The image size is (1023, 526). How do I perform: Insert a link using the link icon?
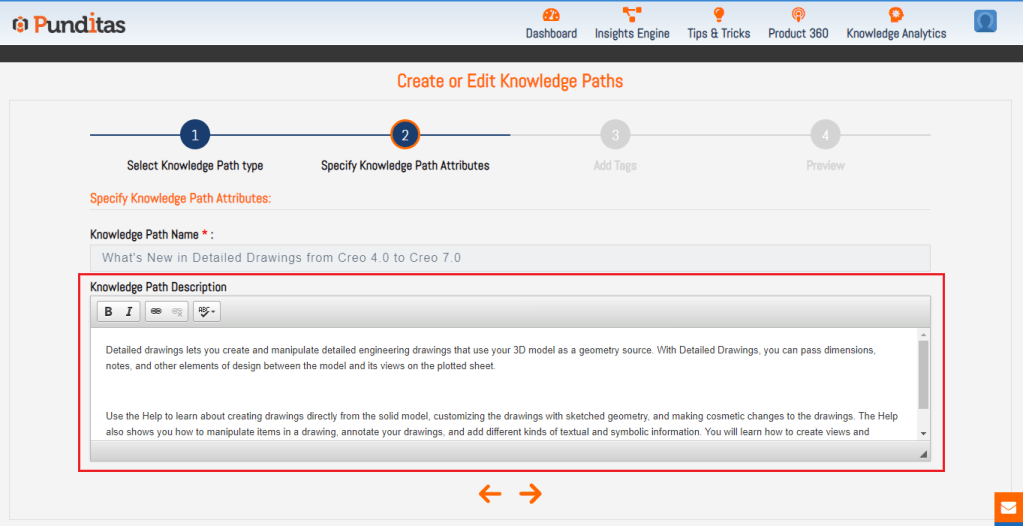tap(156, 312)
